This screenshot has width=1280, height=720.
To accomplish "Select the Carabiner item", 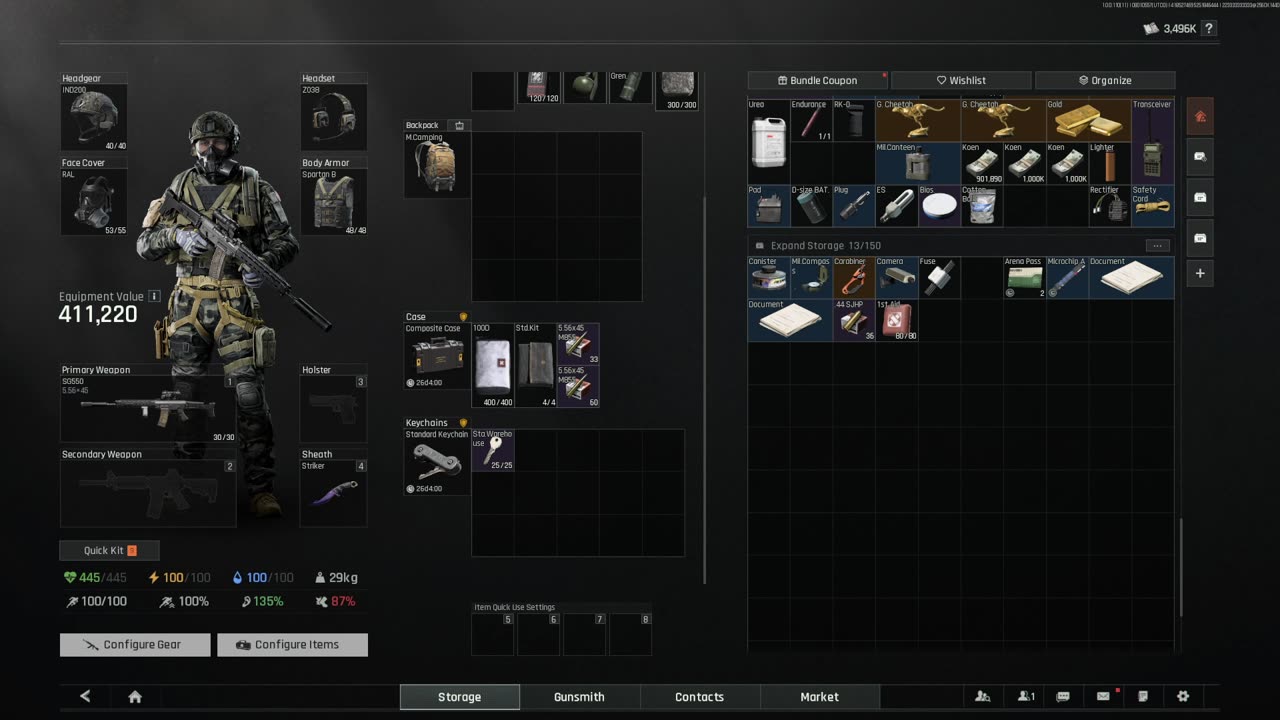I will (x=853, y=277).
